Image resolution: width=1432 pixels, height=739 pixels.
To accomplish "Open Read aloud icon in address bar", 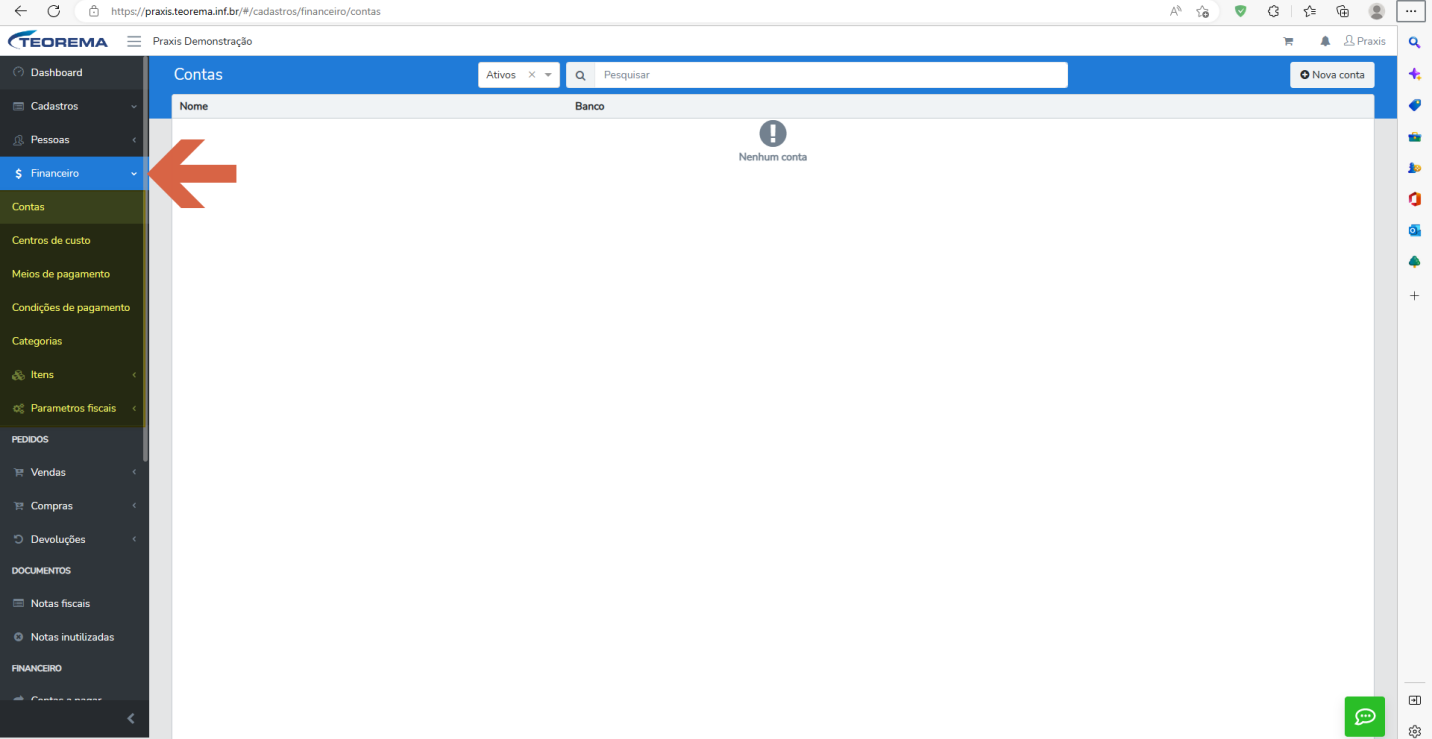I will tap(1175, 11).
